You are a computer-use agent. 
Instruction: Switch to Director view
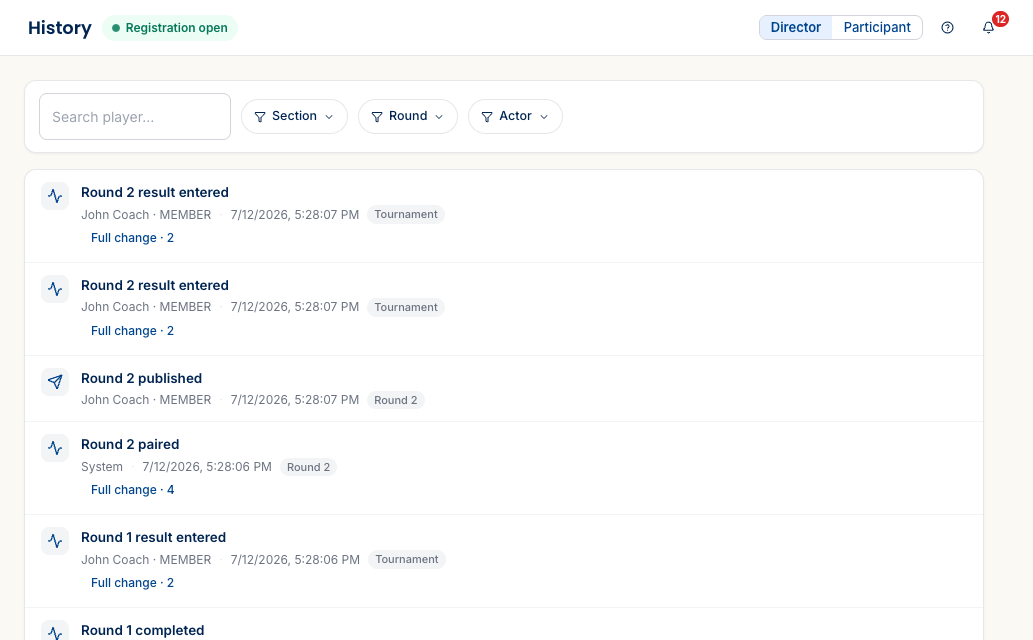[x=796, y=28]
